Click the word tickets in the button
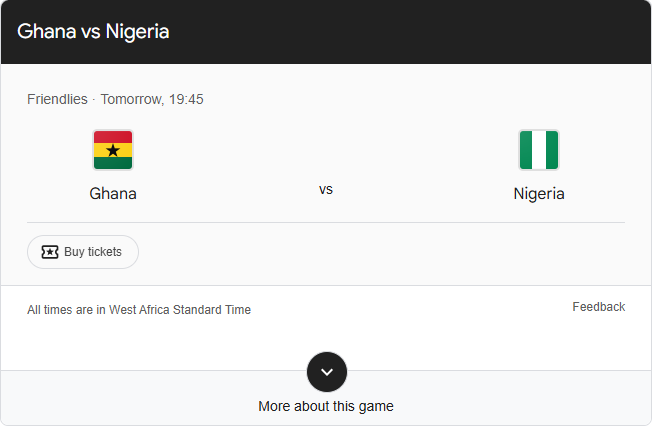This screenshot has width=652, height=428. click(105, 252)
